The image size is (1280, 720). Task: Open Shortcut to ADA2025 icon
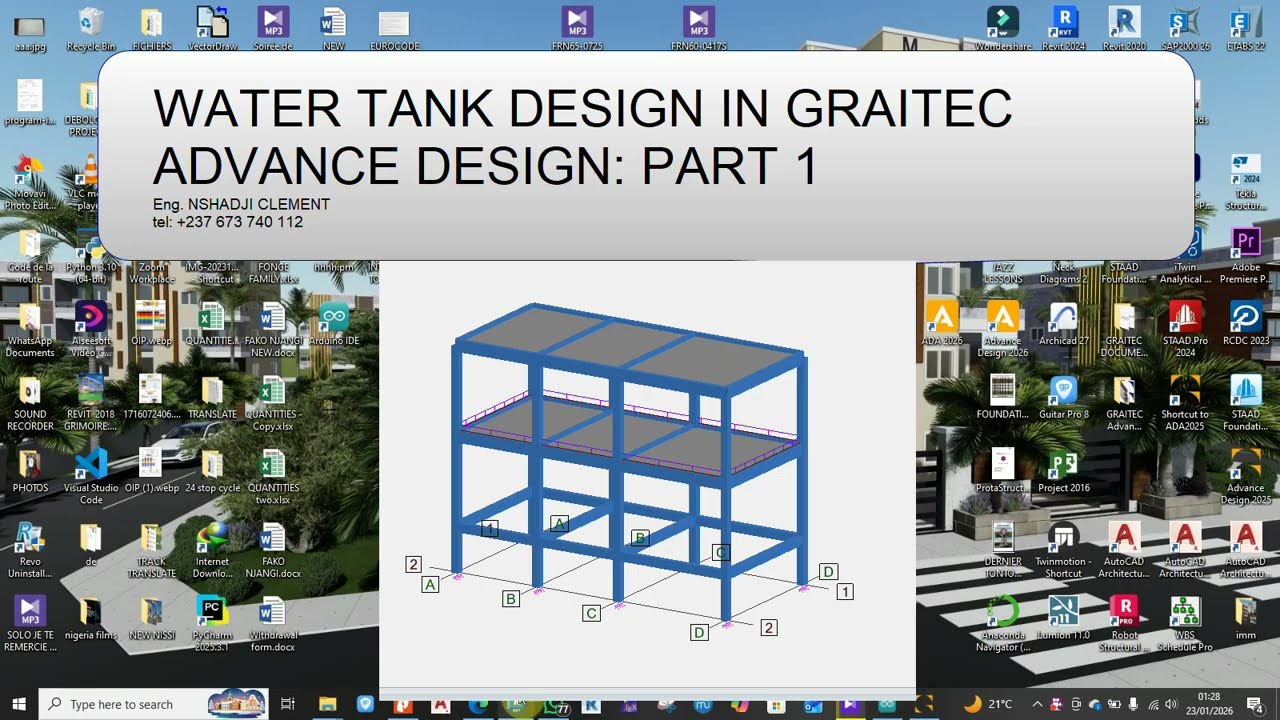pos(1185,402)
